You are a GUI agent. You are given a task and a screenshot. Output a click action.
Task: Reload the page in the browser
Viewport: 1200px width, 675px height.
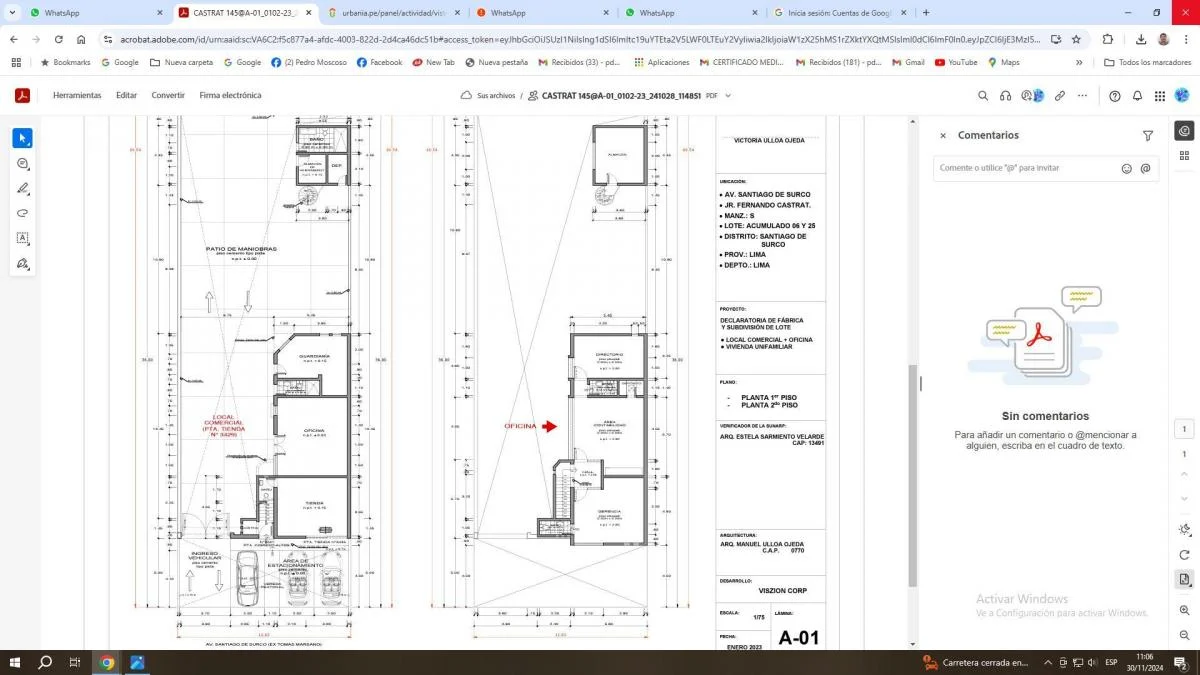click(58, 39)
